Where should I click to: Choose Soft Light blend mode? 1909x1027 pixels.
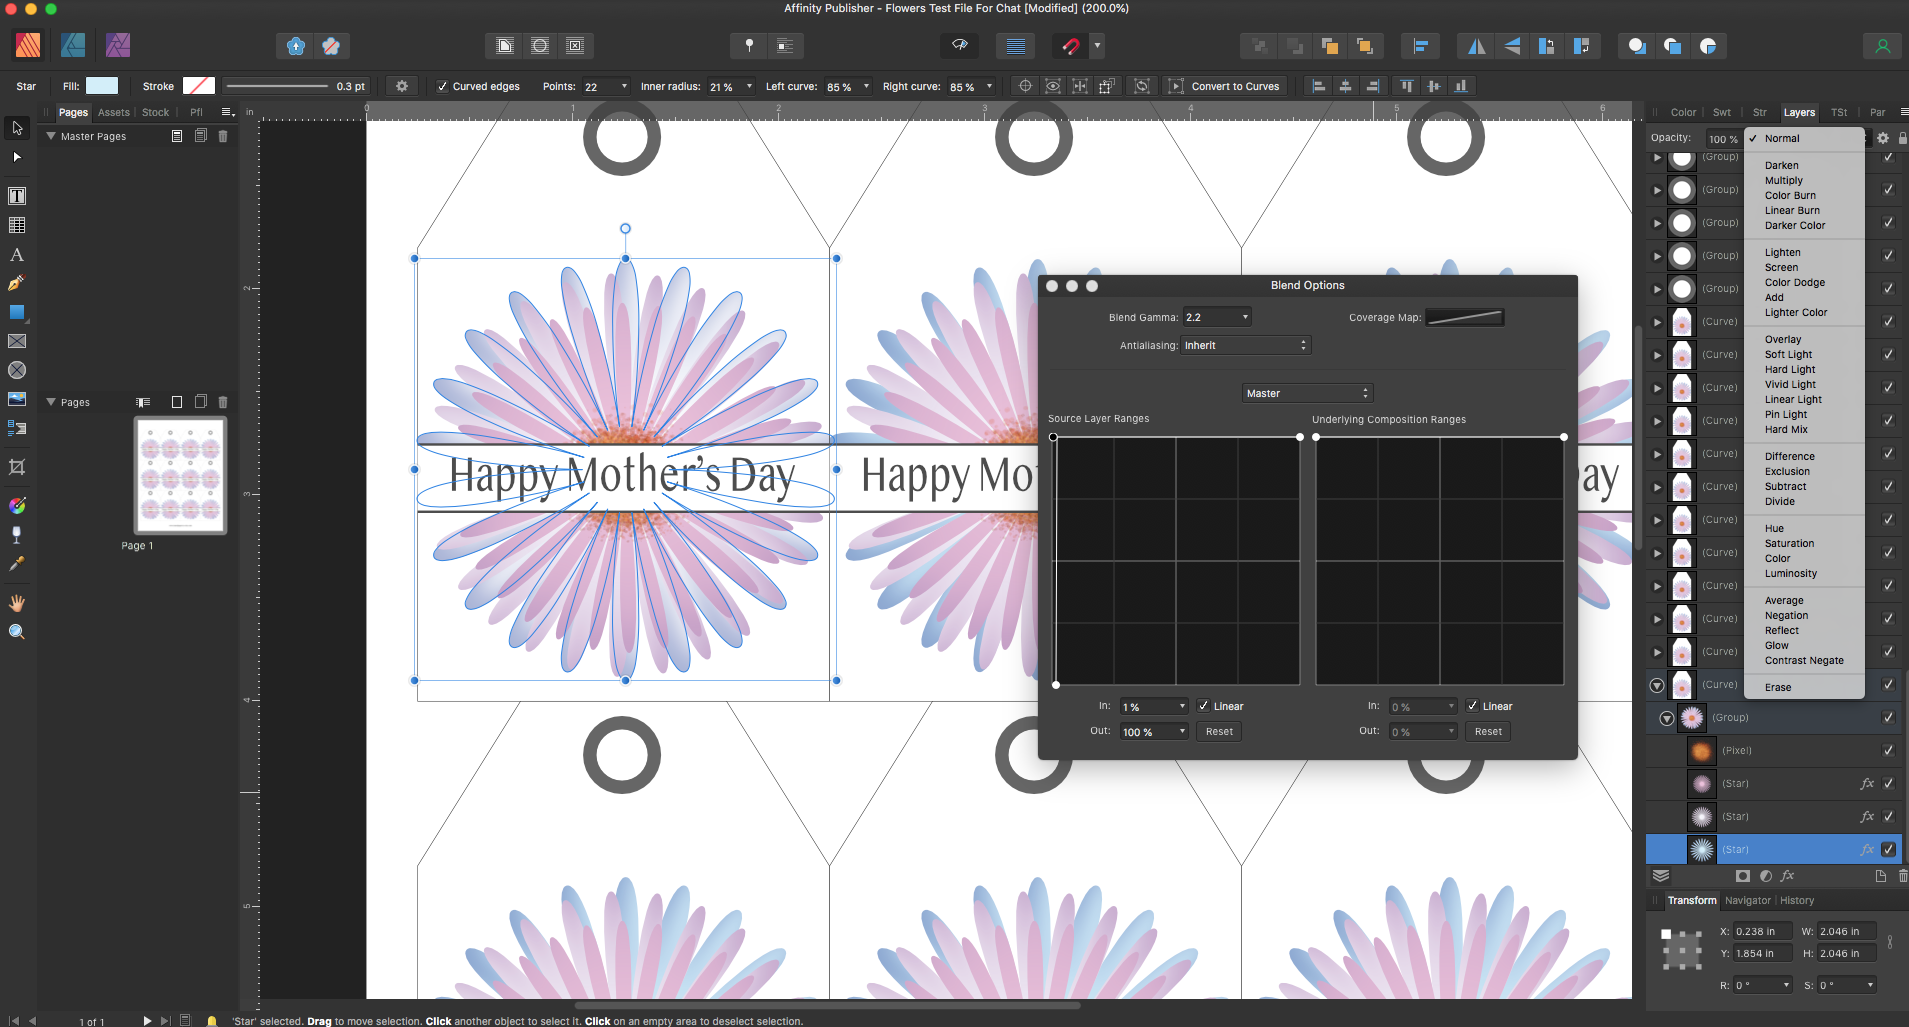pyautogui.click(x=1788, y=355)
